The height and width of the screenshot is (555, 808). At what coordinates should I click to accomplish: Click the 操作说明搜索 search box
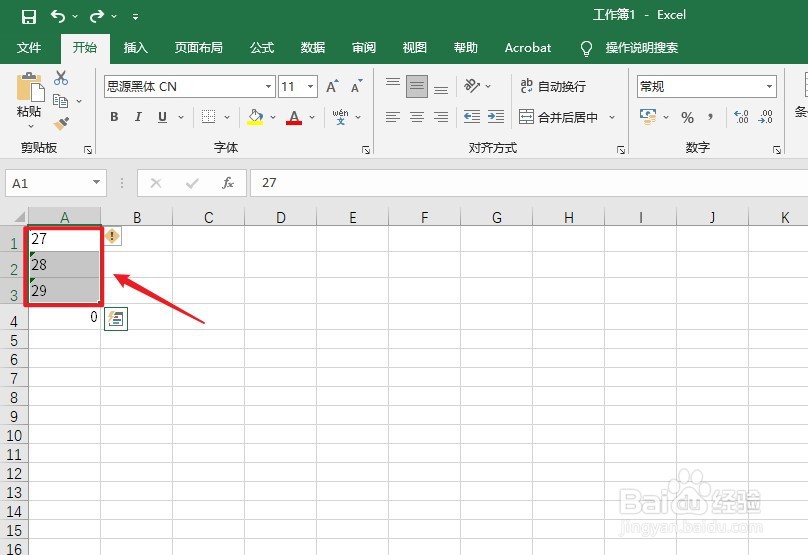(642, 48)
